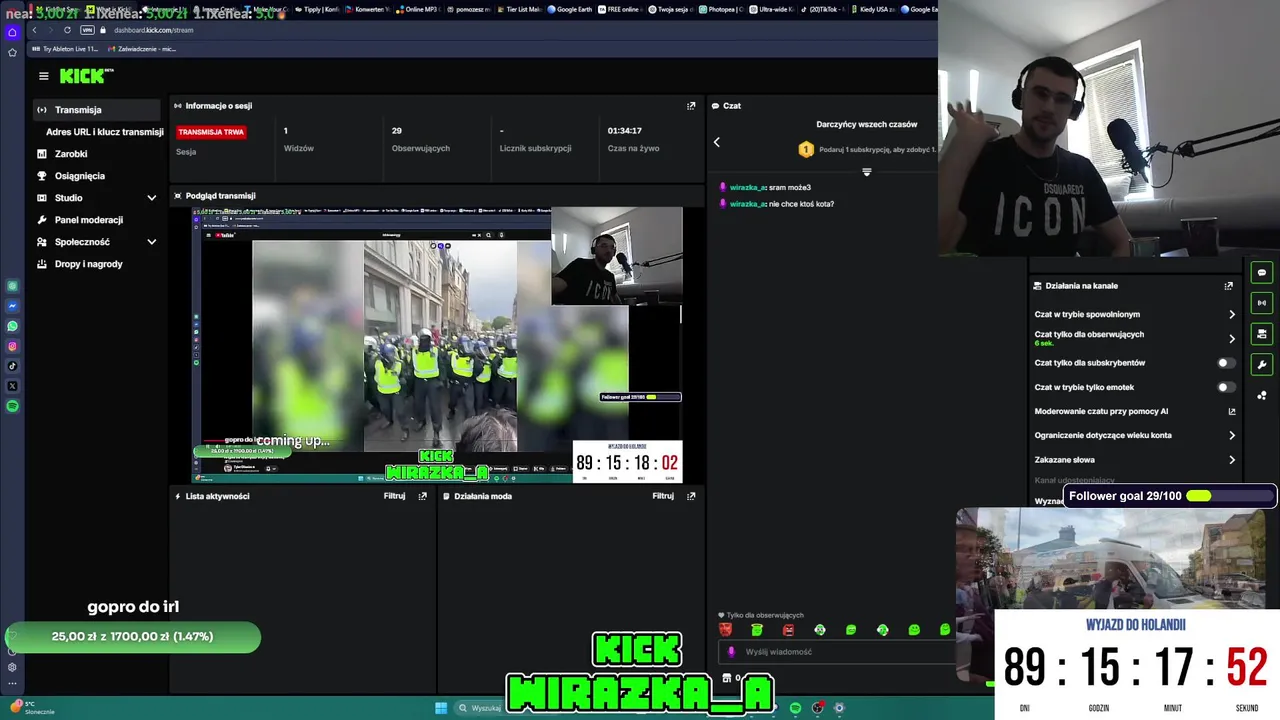Open Moderowanie czatu przy pomocy AI
Viewport: 1280px width, 720px height.
(x=1135, y=411)
